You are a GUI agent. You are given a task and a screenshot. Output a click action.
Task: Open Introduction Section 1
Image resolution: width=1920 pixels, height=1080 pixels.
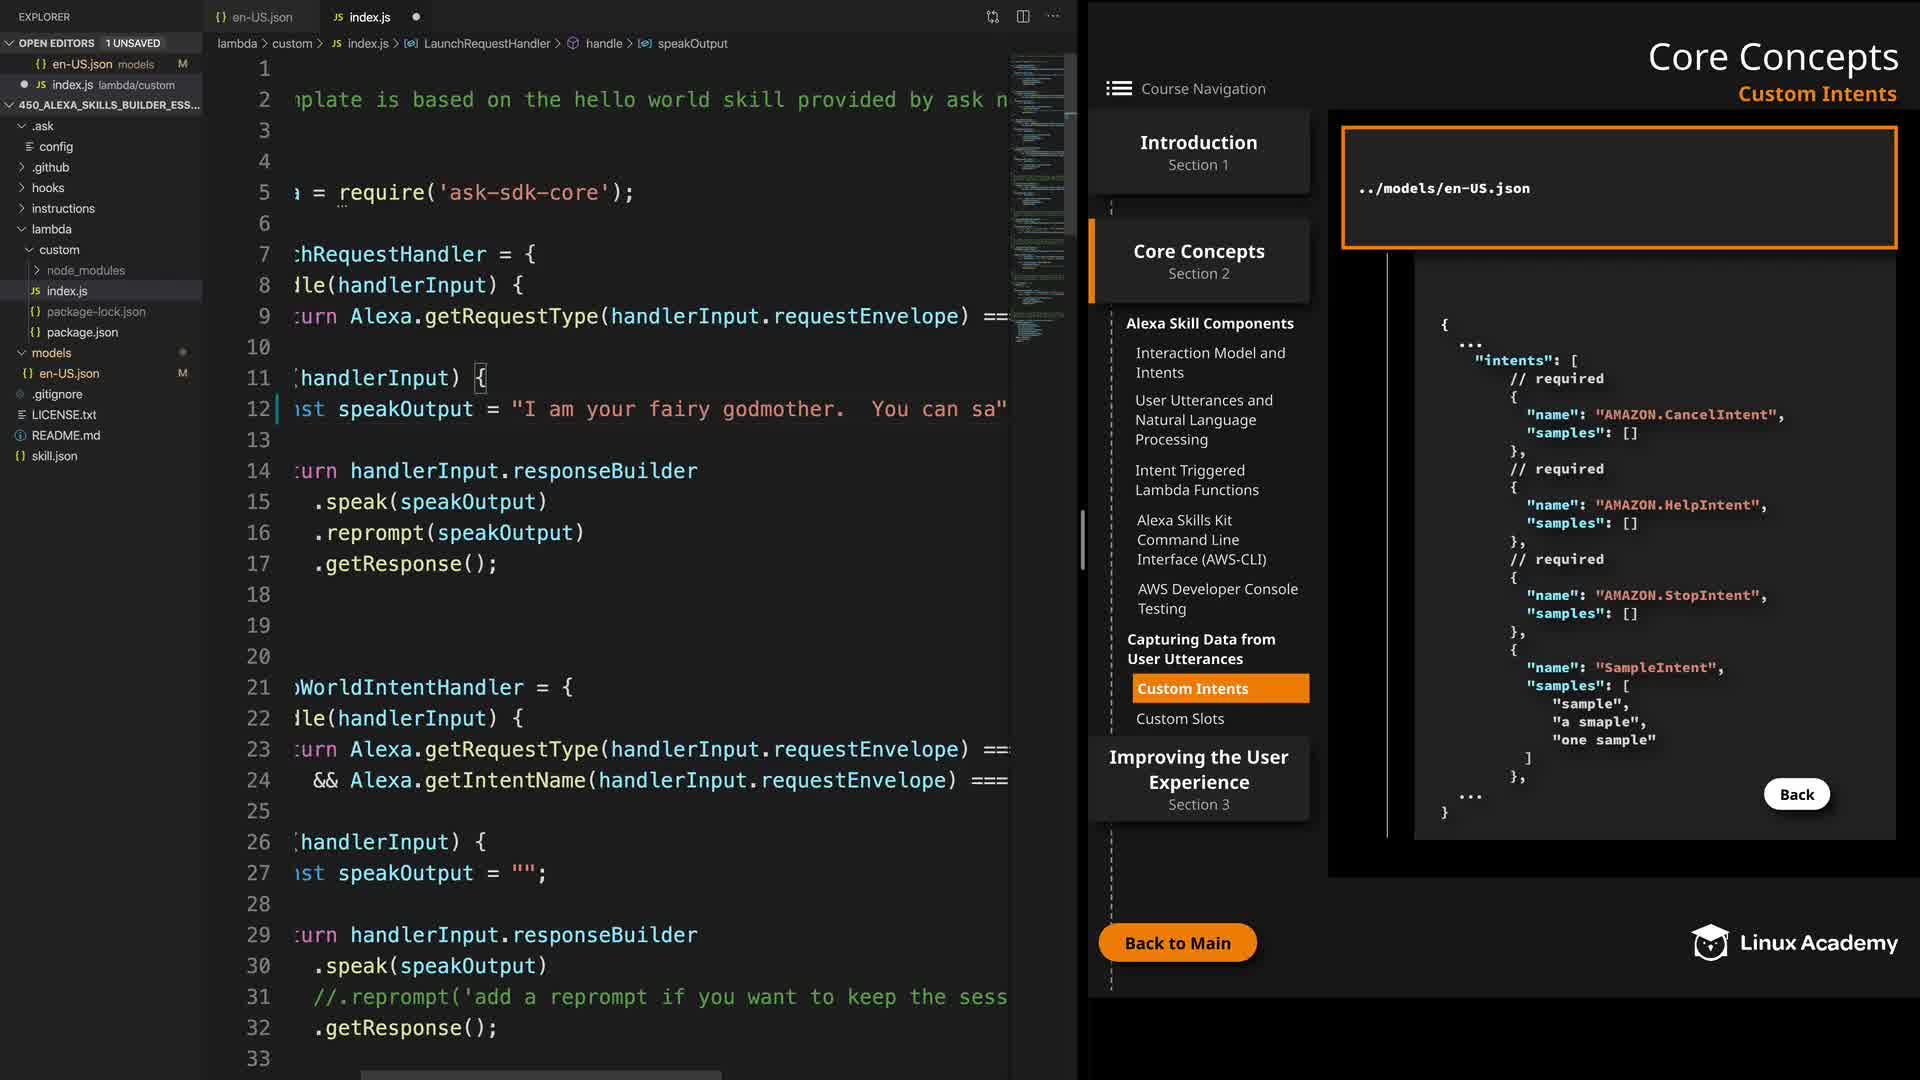pos(1198,152)
